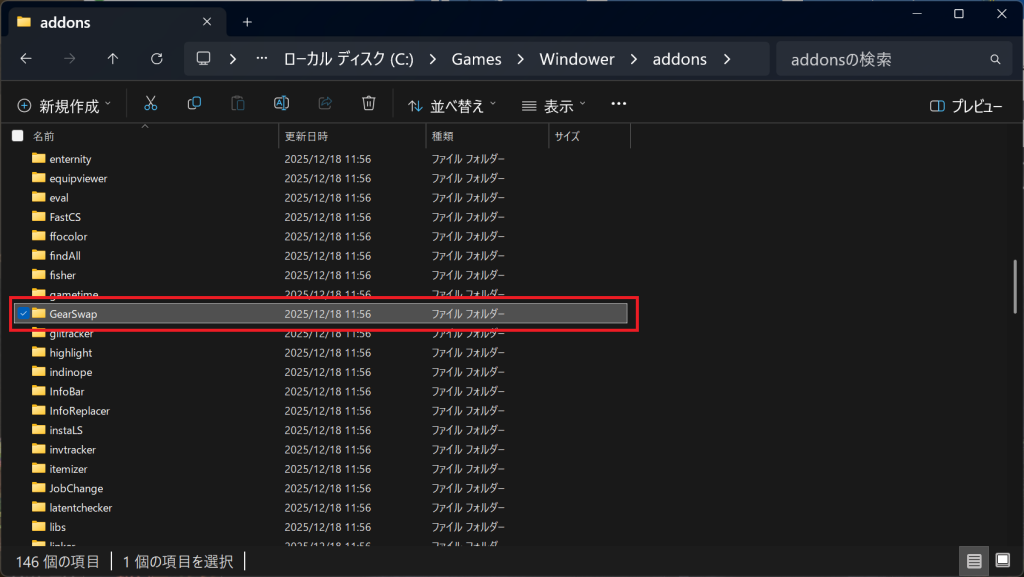The height and width of the screenshot is (577, 1024).
Task: Click the Refresh button in navigation bar
Action: 156,59
